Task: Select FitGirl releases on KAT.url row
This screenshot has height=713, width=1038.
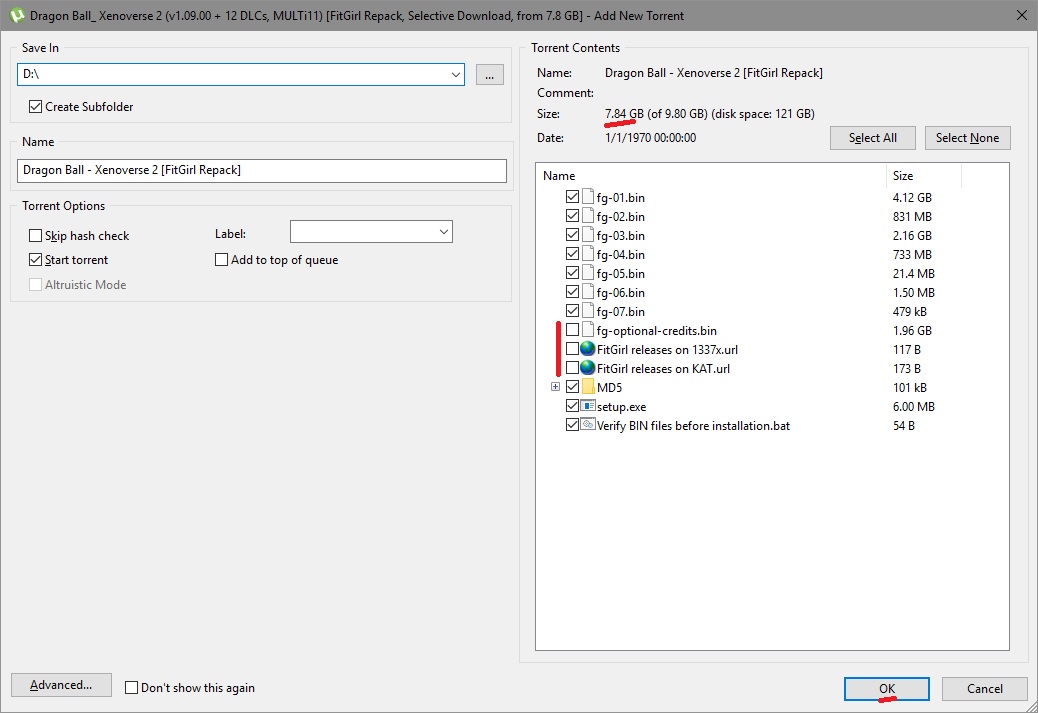Action: coord(663,369)
